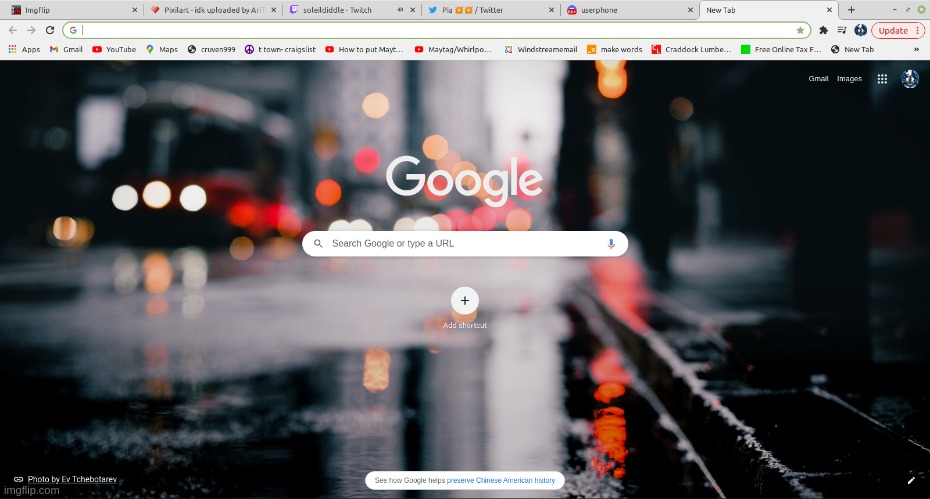Open the New Tab bookmark in the bookmarks bar
This screenshot has width=930, height=499.
[x=852, y=49]
